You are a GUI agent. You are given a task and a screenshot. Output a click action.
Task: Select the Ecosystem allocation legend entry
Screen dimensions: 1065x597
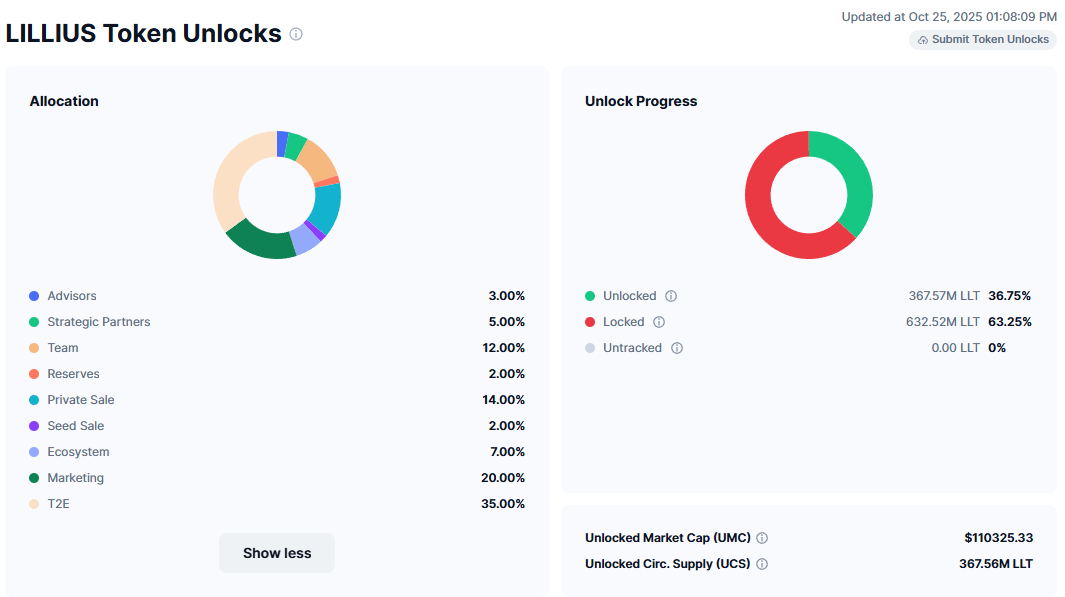pyautogui.click(x=78, y=452)
